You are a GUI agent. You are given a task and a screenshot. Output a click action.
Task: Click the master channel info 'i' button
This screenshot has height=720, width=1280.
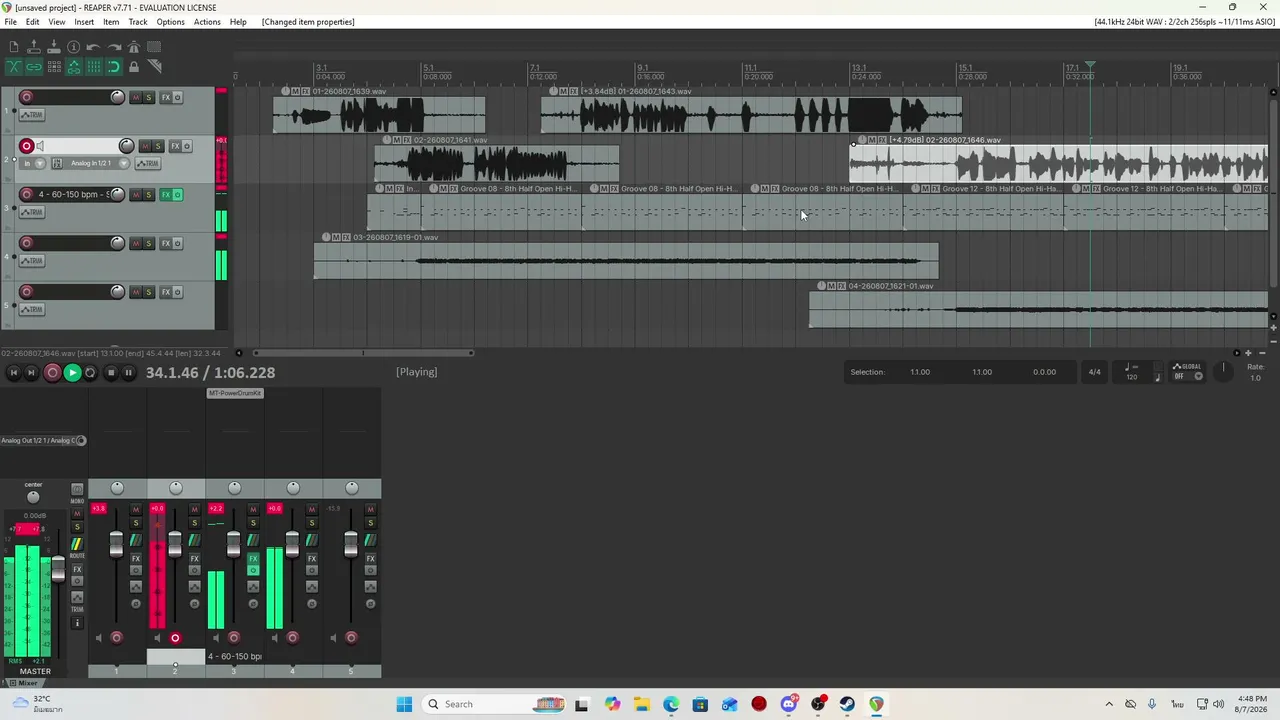[77, 623]
